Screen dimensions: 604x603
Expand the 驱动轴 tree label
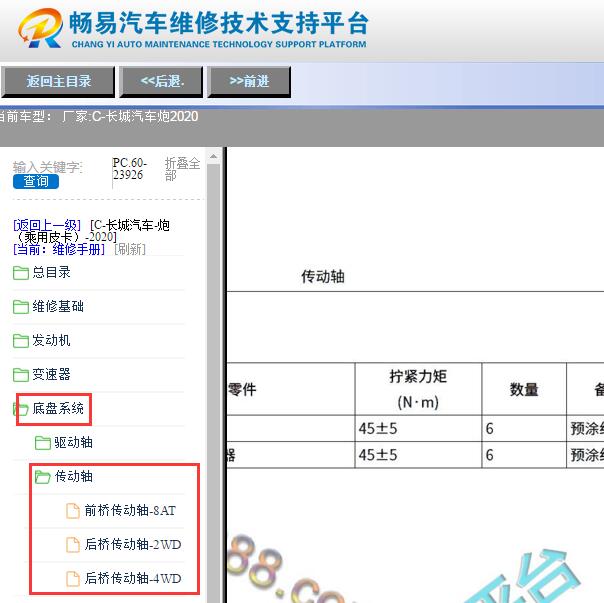73,442
